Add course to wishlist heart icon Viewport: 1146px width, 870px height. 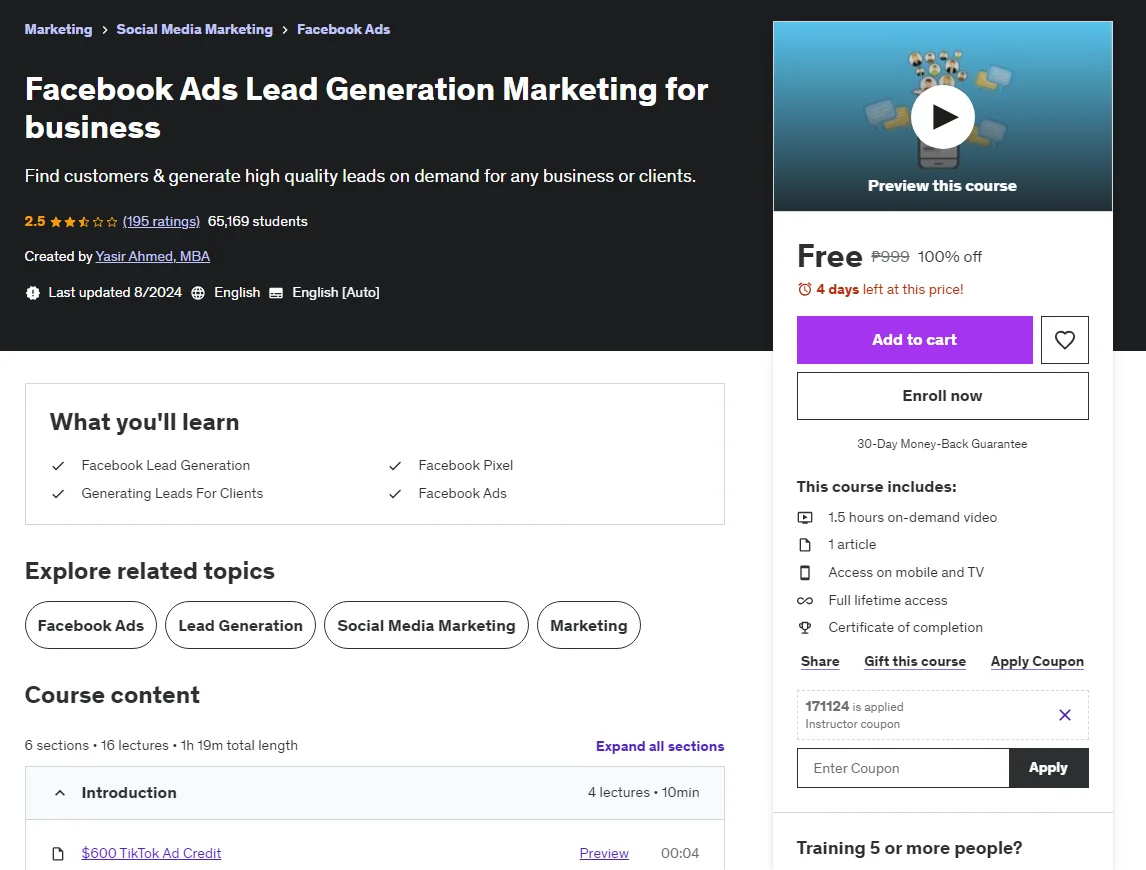click(x=1064, y=340)
